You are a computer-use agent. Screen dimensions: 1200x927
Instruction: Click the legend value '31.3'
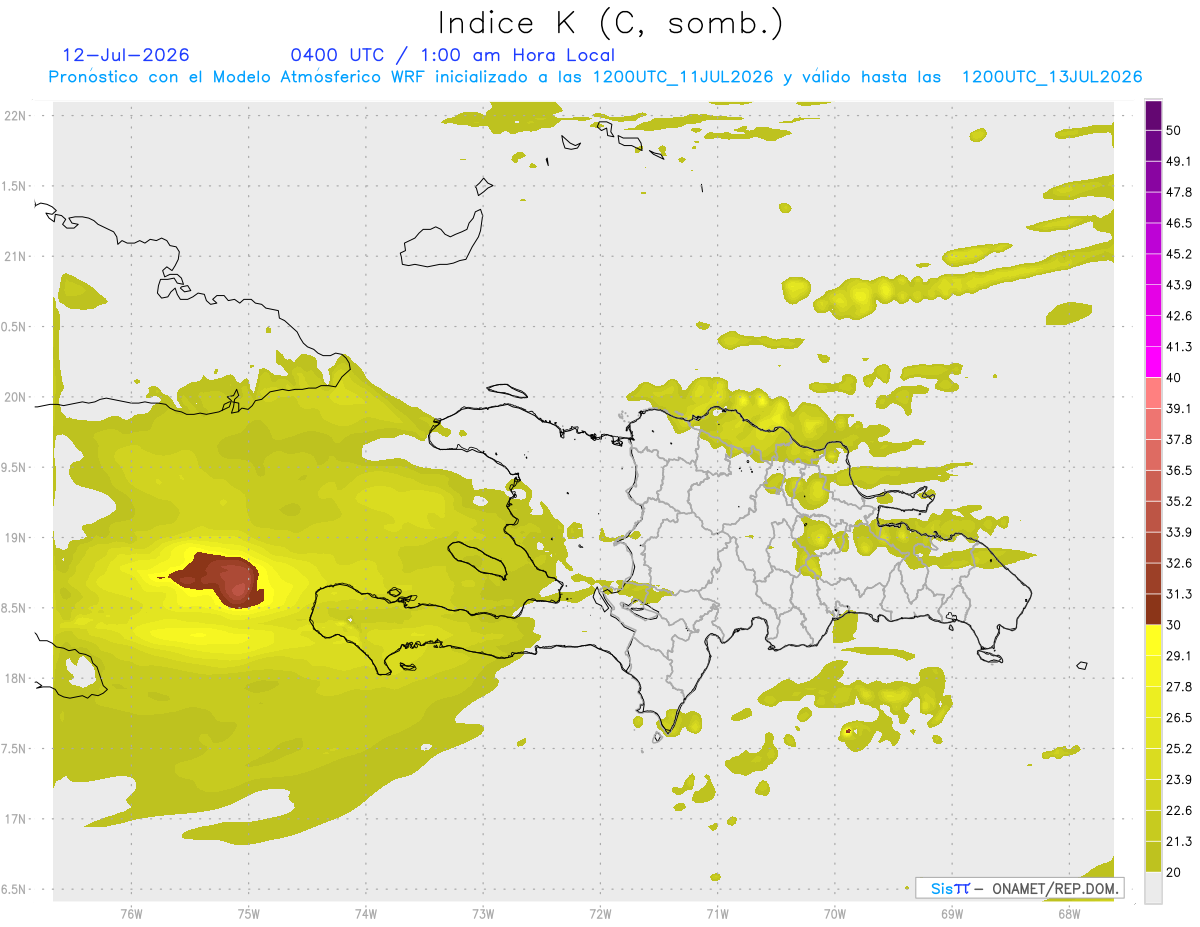(x=1179, y=594)
